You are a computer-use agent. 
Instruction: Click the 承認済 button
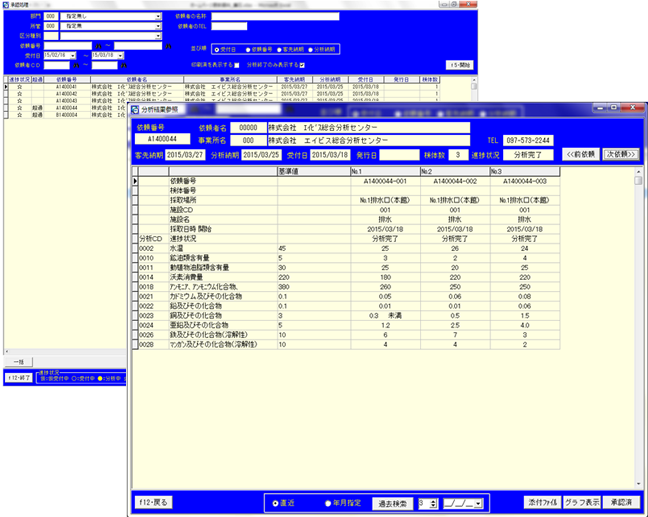point(621,503)
